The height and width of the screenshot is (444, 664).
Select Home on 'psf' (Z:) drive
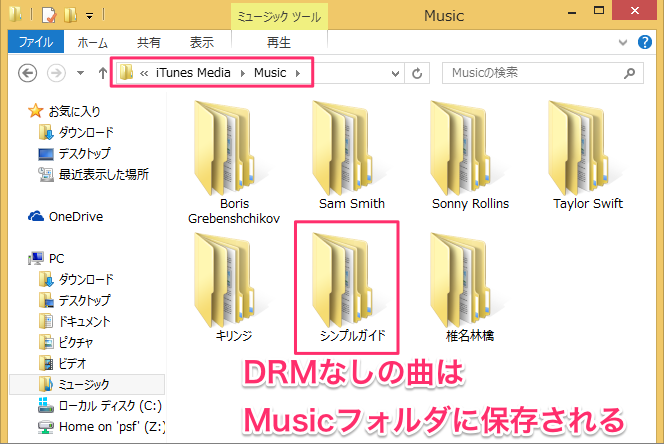point(101,426)
